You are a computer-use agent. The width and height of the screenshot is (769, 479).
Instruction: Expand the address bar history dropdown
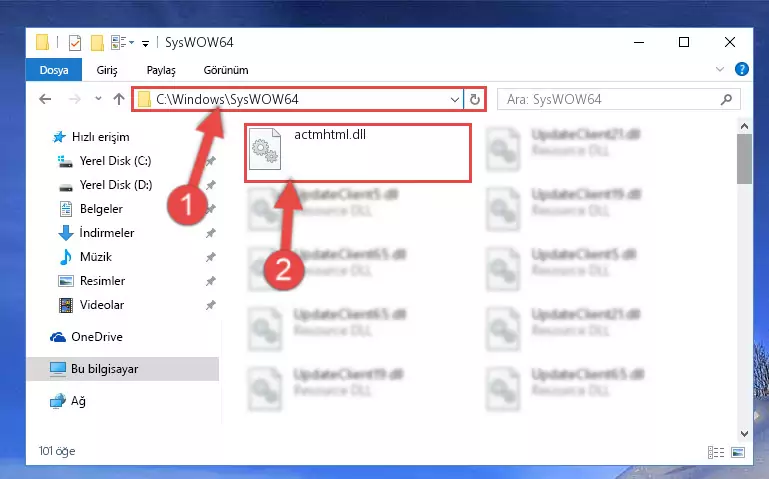pos(455,100)
